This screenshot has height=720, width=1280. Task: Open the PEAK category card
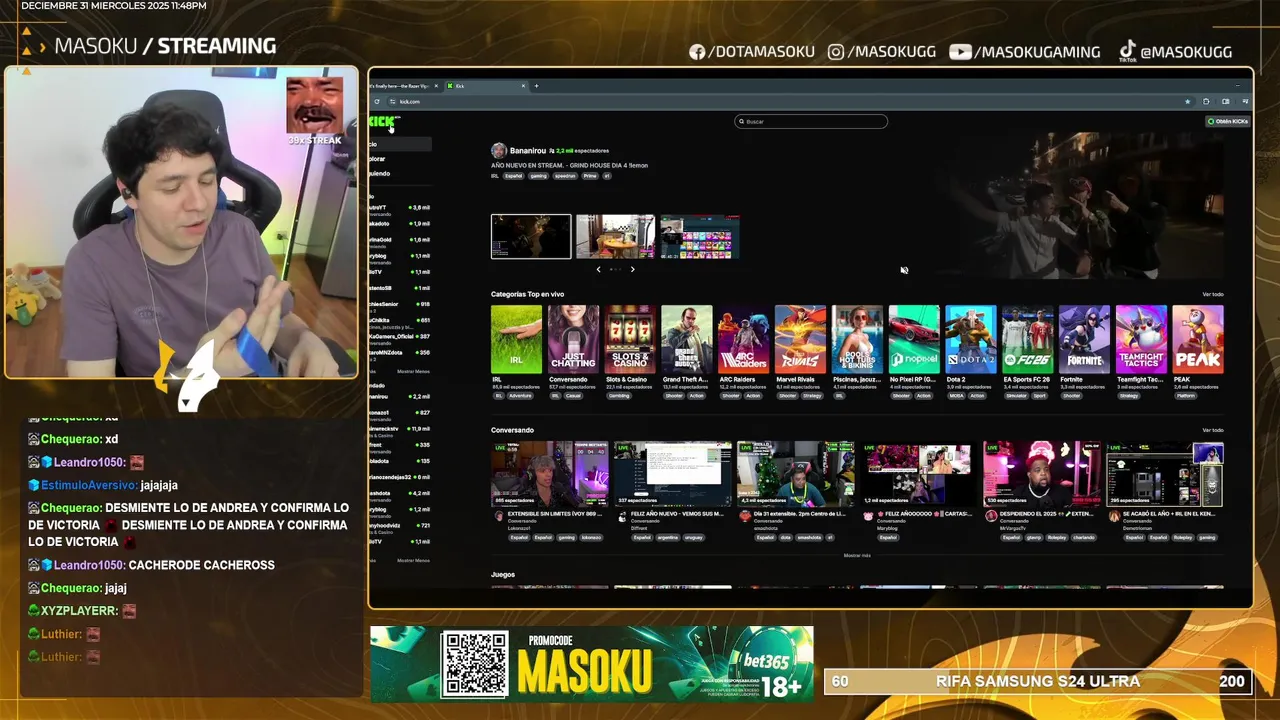coord(1198,340)
